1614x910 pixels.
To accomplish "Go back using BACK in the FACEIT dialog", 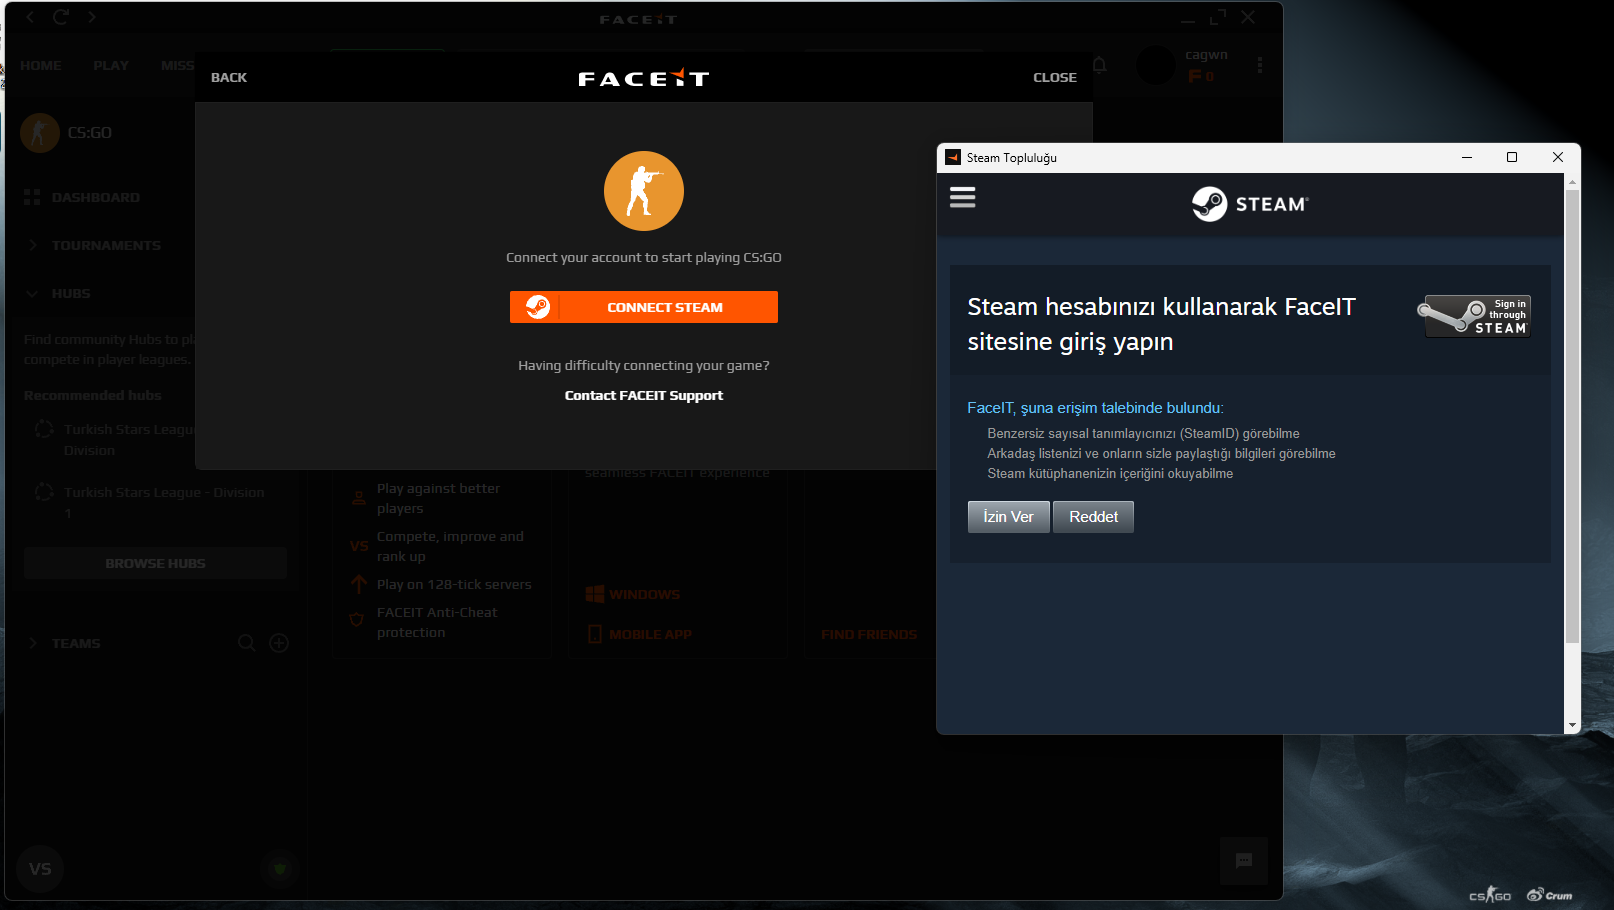I will pyautogui.click(x=229, y=78).
